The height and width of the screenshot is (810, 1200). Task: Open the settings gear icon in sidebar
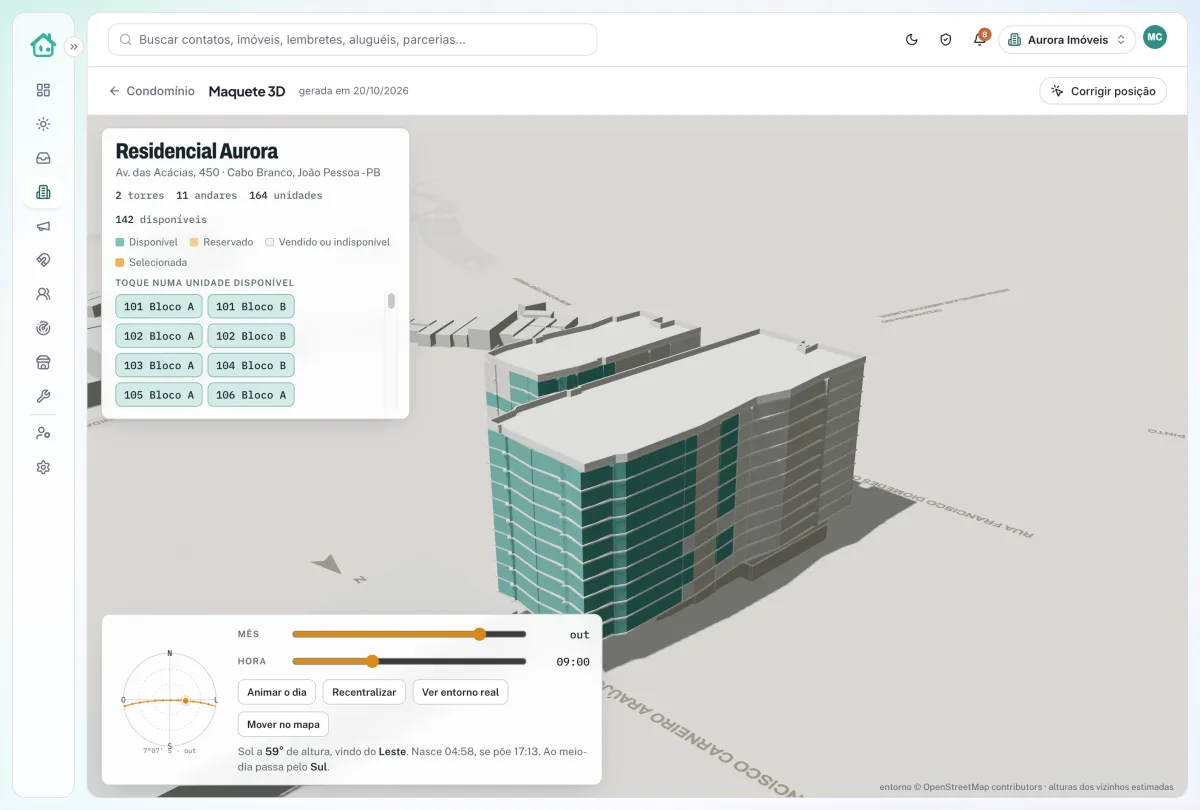43,467
